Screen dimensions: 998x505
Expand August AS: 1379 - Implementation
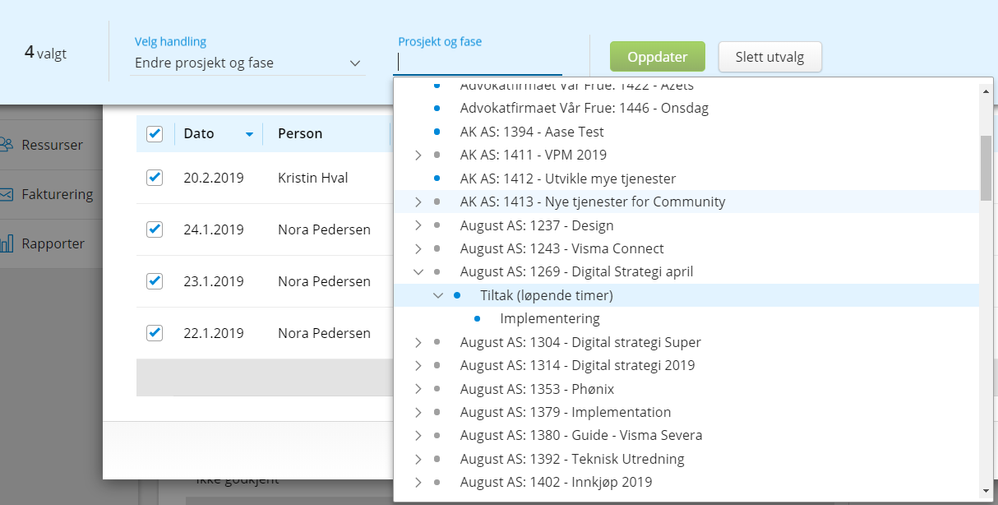point(418,412)
